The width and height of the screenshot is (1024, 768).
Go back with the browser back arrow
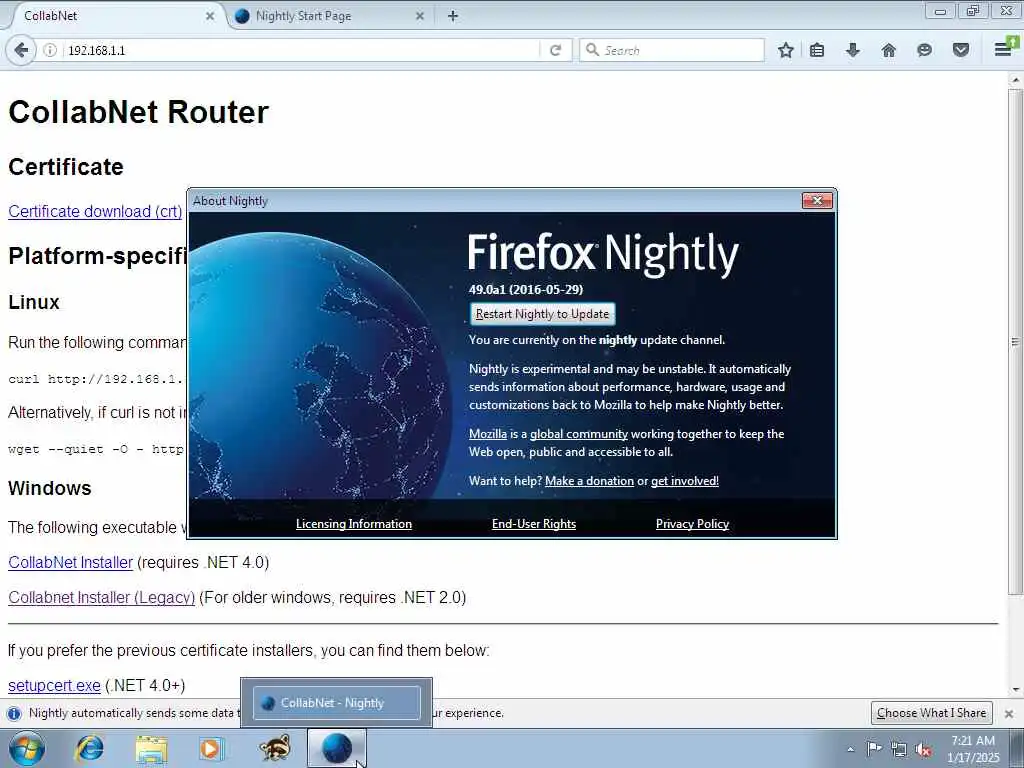(x=21, y=50)
